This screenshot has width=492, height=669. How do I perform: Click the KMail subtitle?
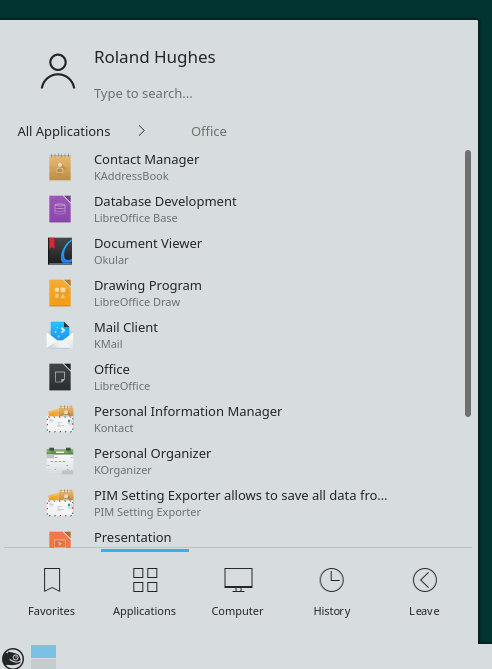pyautogui.click(x=108, y=344)
